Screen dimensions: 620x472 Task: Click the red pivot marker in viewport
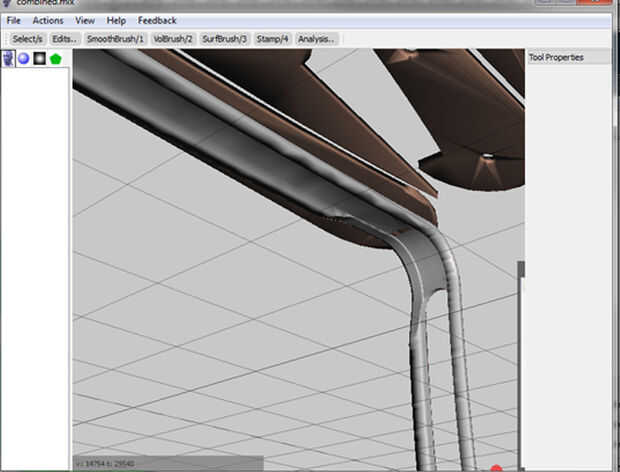(x=496, y=468)
